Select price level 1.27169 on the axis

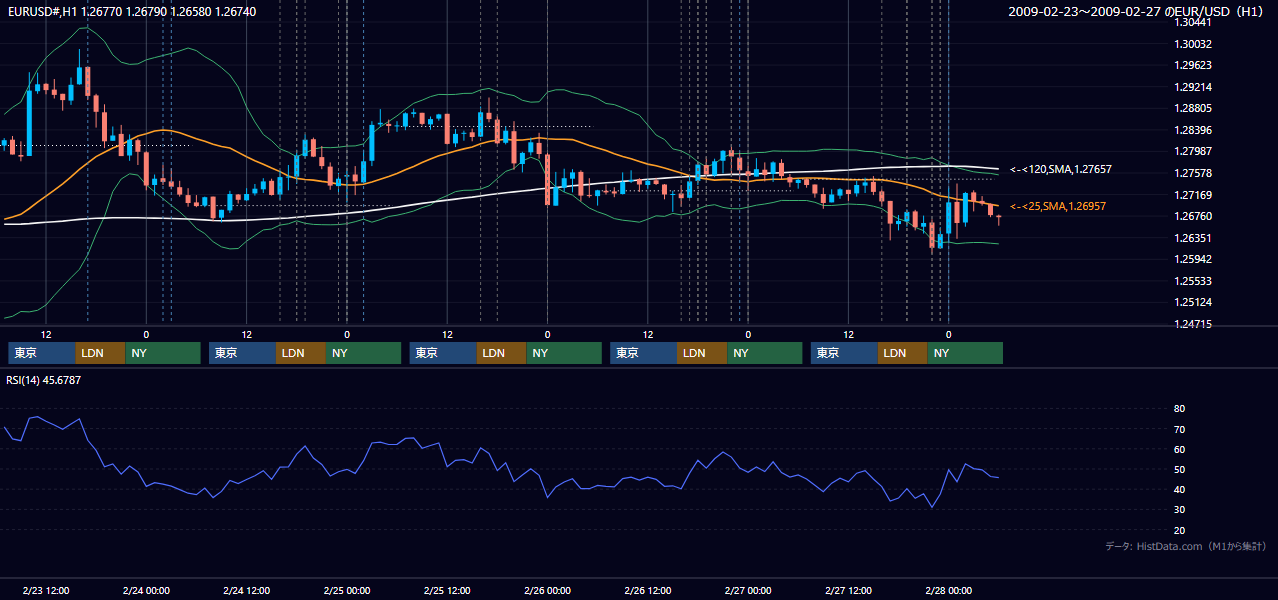1193,195
